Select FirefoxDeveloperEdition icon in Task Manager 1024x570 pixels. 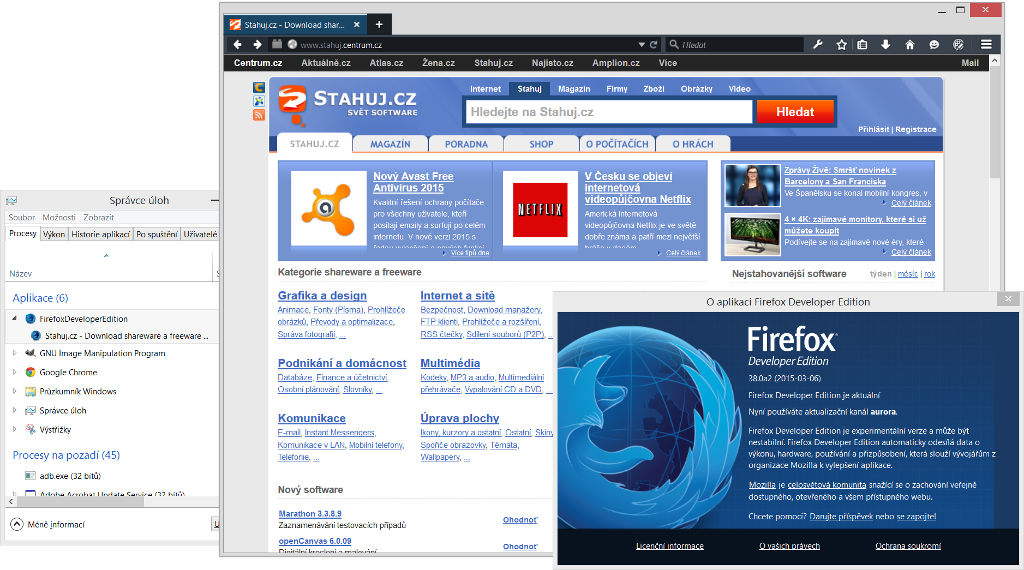pos(30,319)
